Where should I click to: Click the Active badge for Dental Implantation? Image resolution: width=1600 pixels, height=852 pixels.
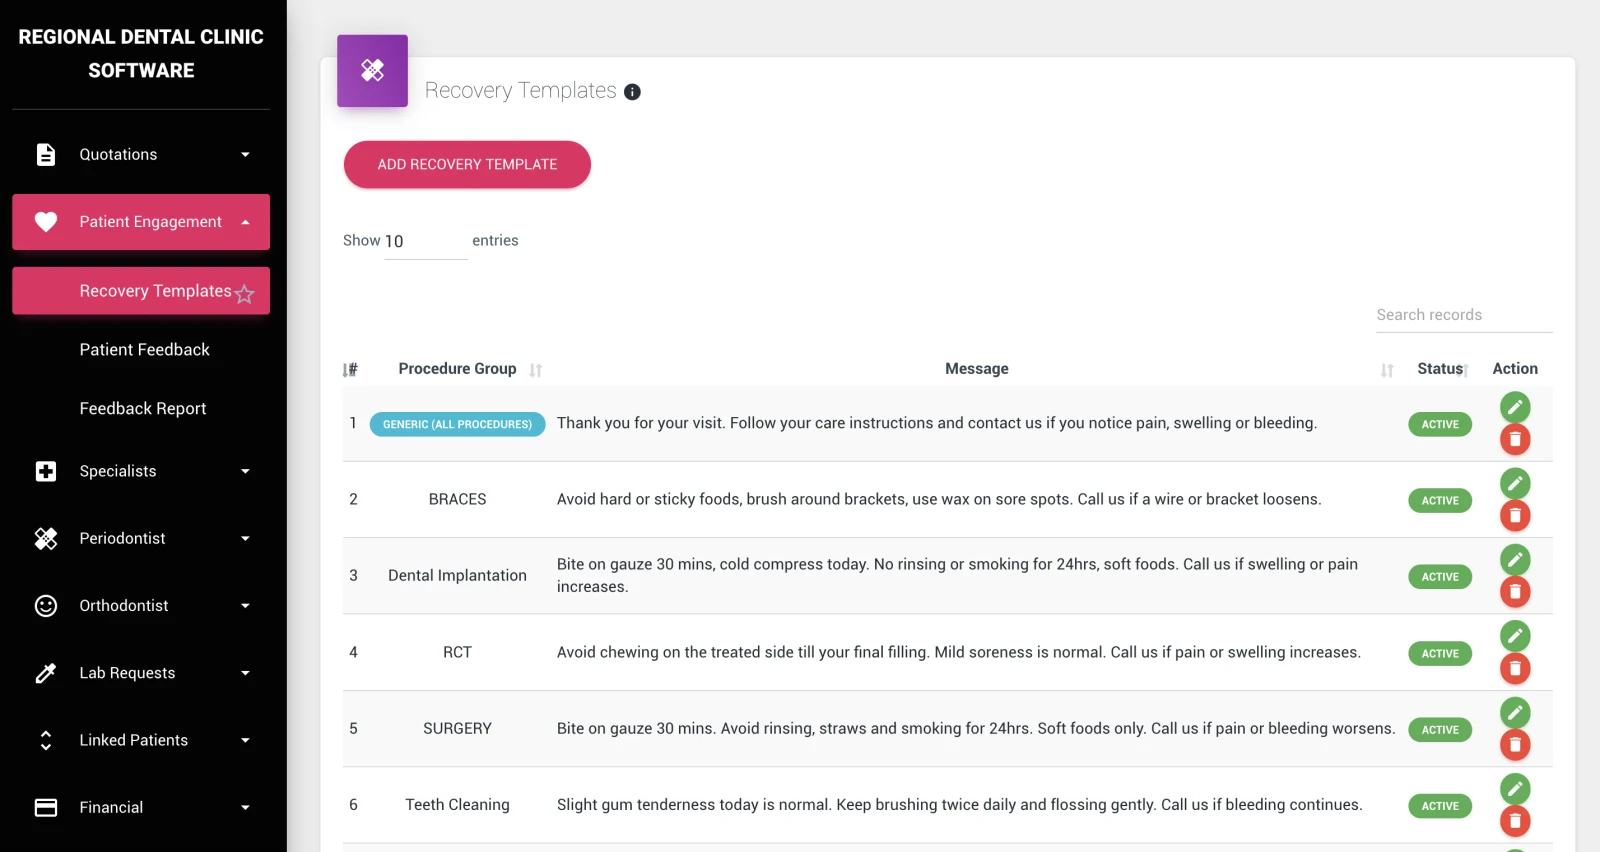1440,577
